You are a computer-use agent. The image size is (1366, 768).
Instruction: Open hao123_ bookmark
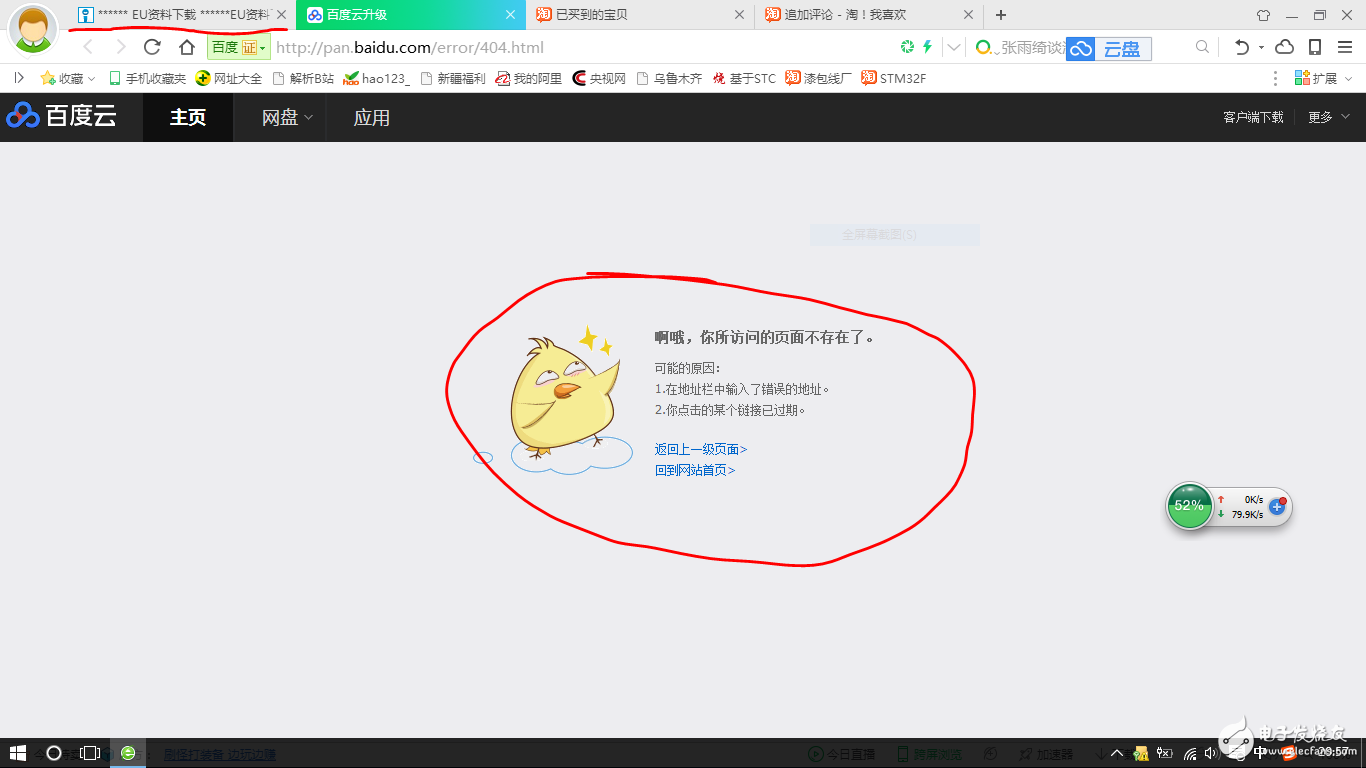coord(376,78)
